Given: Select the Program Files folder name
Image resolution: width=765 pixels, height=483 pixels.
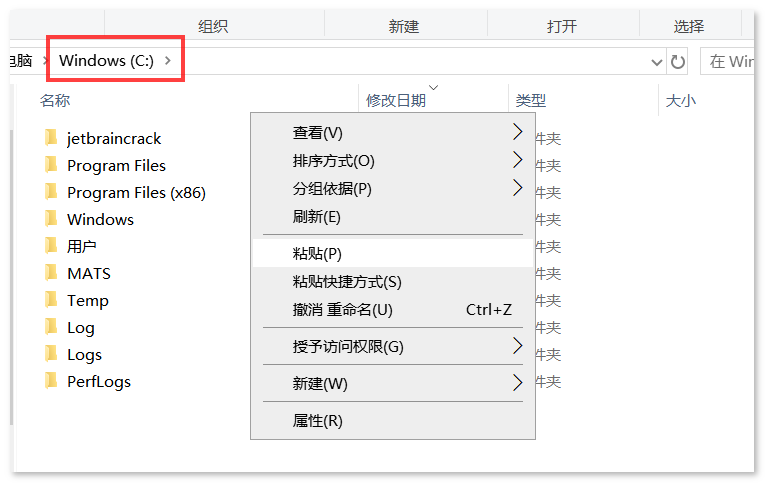Looking at the screenshot, I should 117,166.
